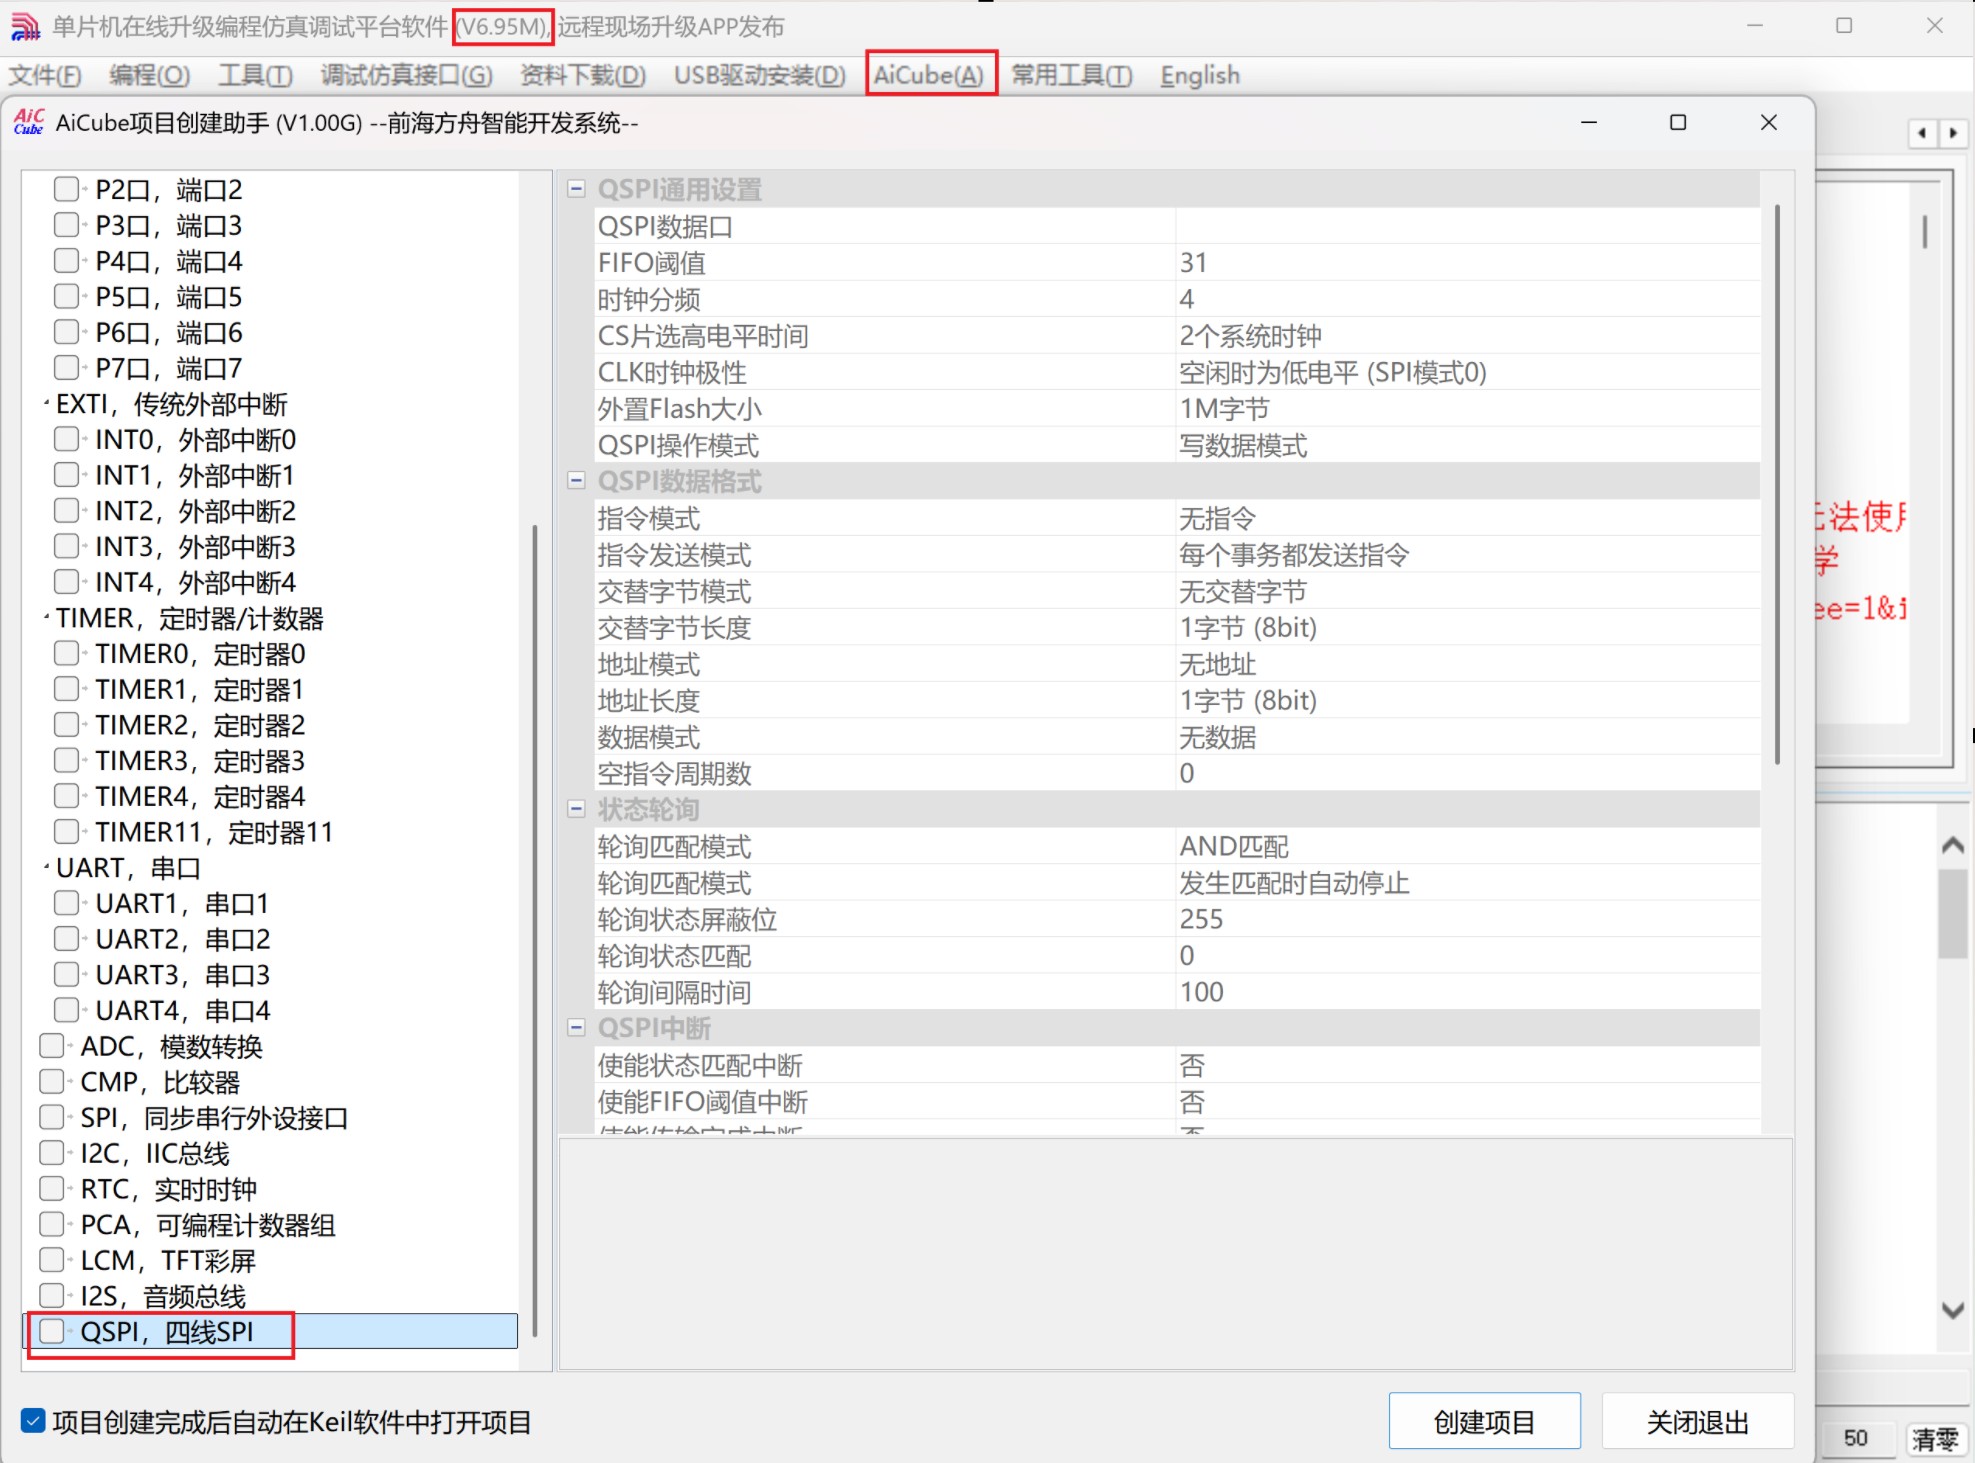Click scroll-down chevron in main window
Viewport: 1975px width, 1463px height.
(1953, 1310)
